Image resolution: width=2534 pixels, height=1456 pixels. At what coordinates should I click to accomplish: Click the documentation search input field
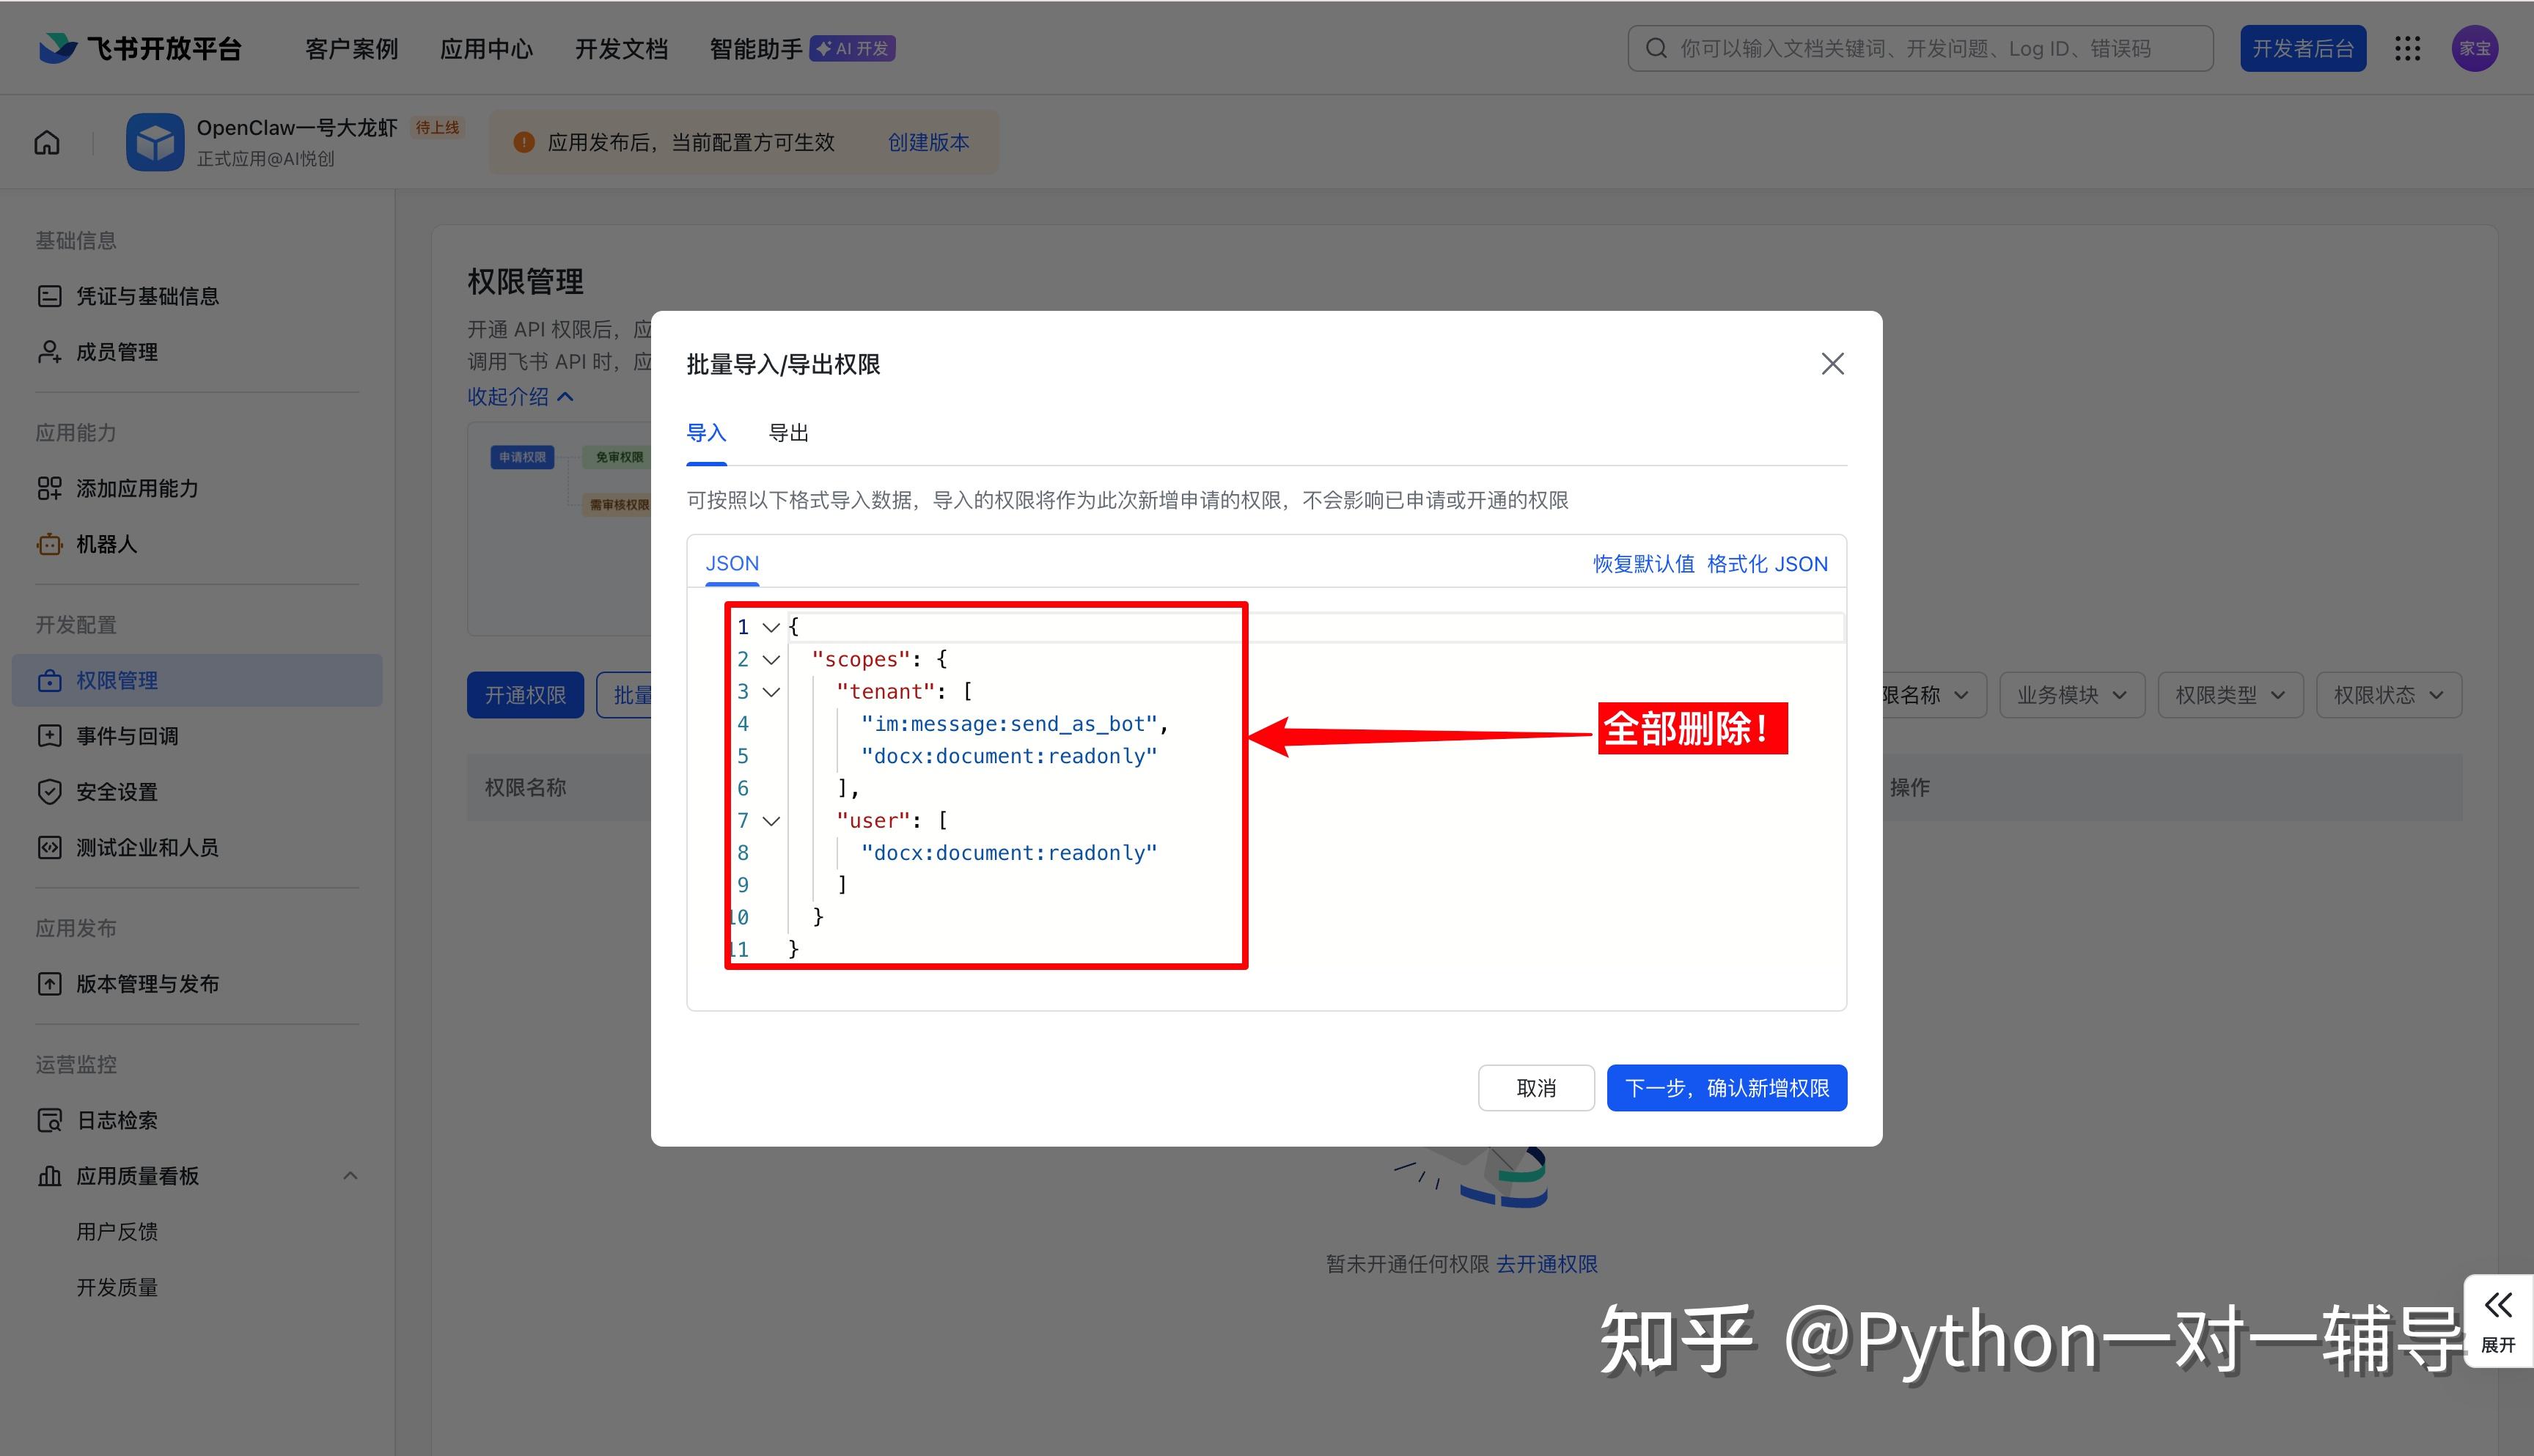pyautogui.click(x=1920, y=49)
